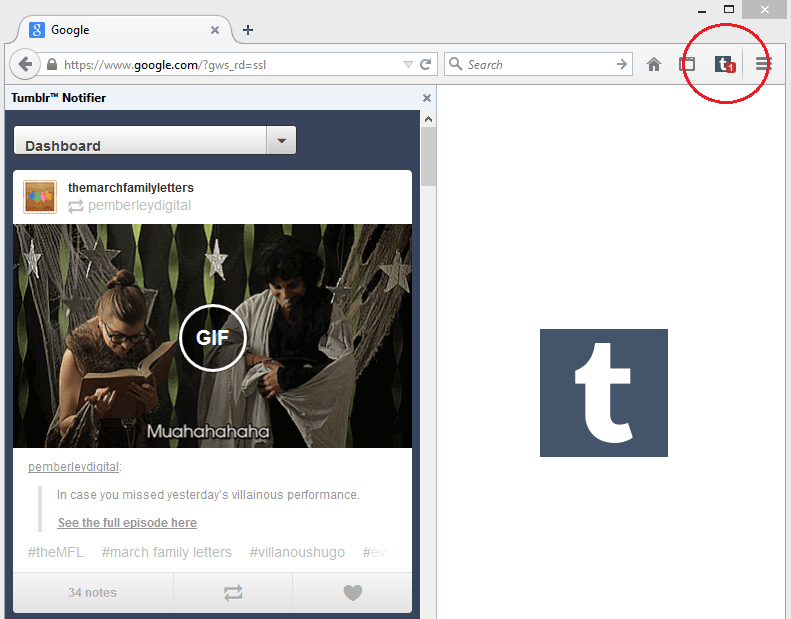This screenshot has width=791, height=619.
Task: Play the GIF in the post
Action: click(x=212, y=337)
